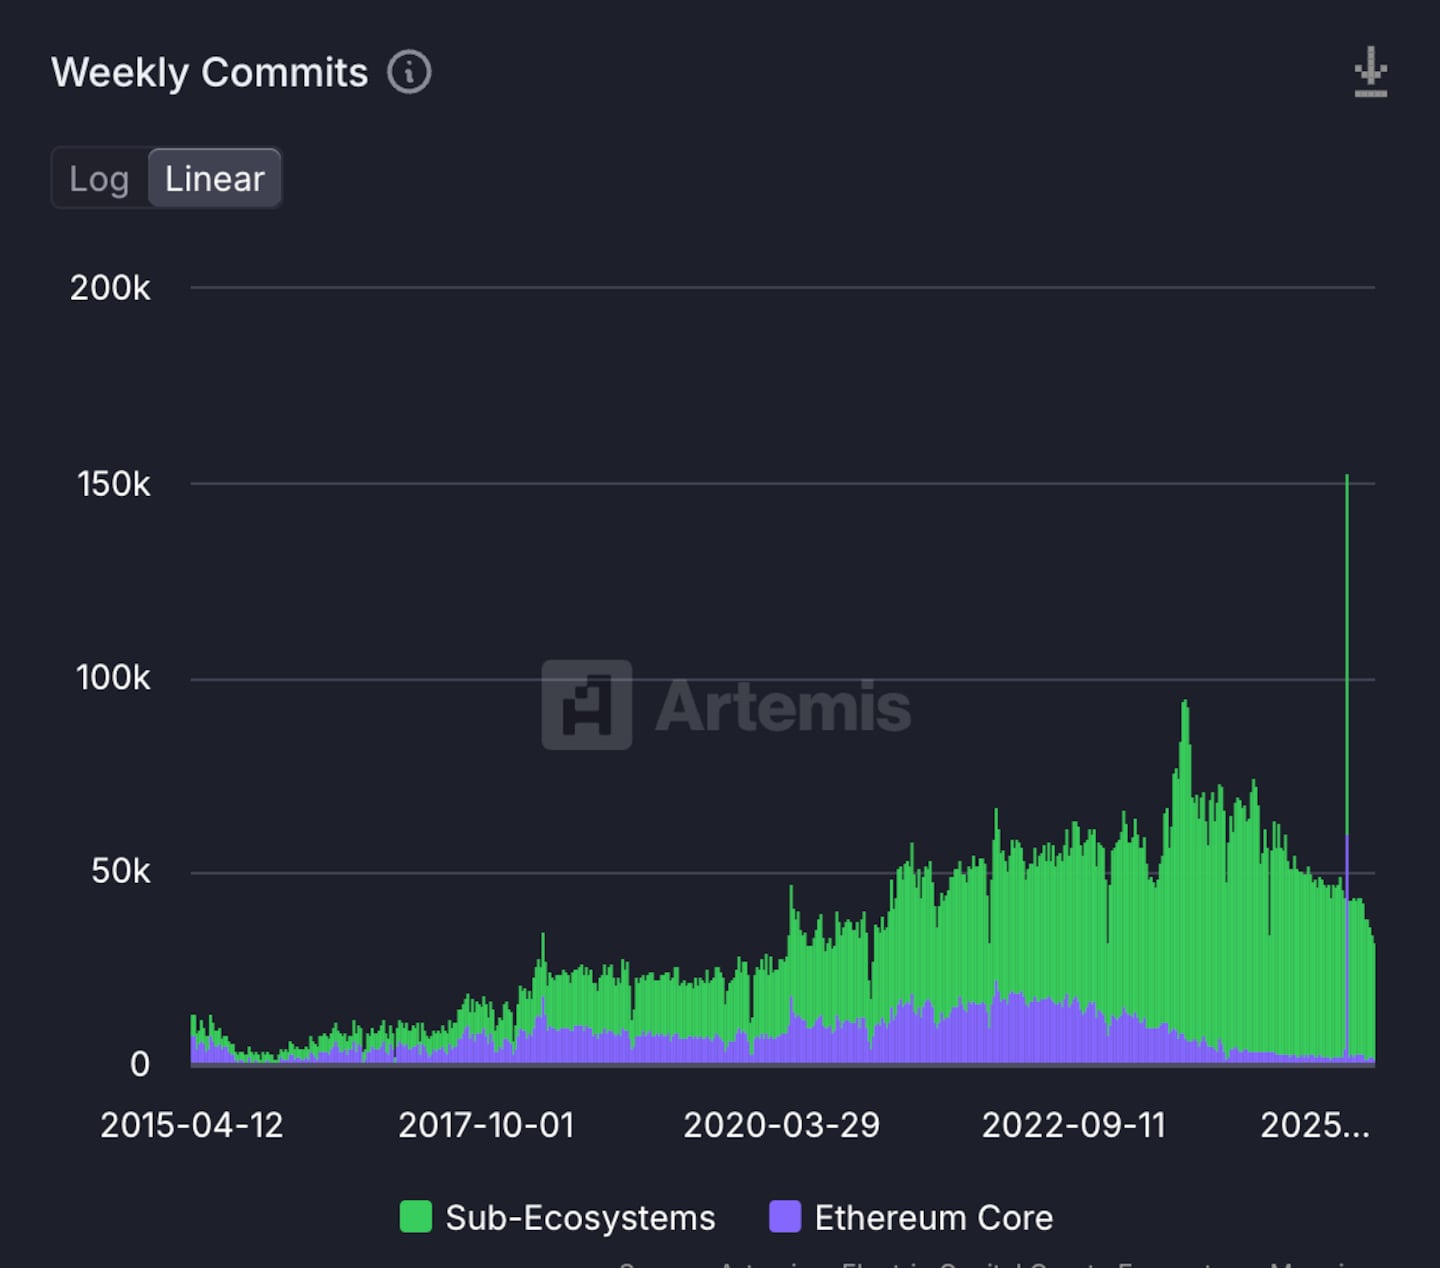1440x1268 pixels.
Task: Click the info icon beside Weekly Commits
Action: [x=409, y=72]
